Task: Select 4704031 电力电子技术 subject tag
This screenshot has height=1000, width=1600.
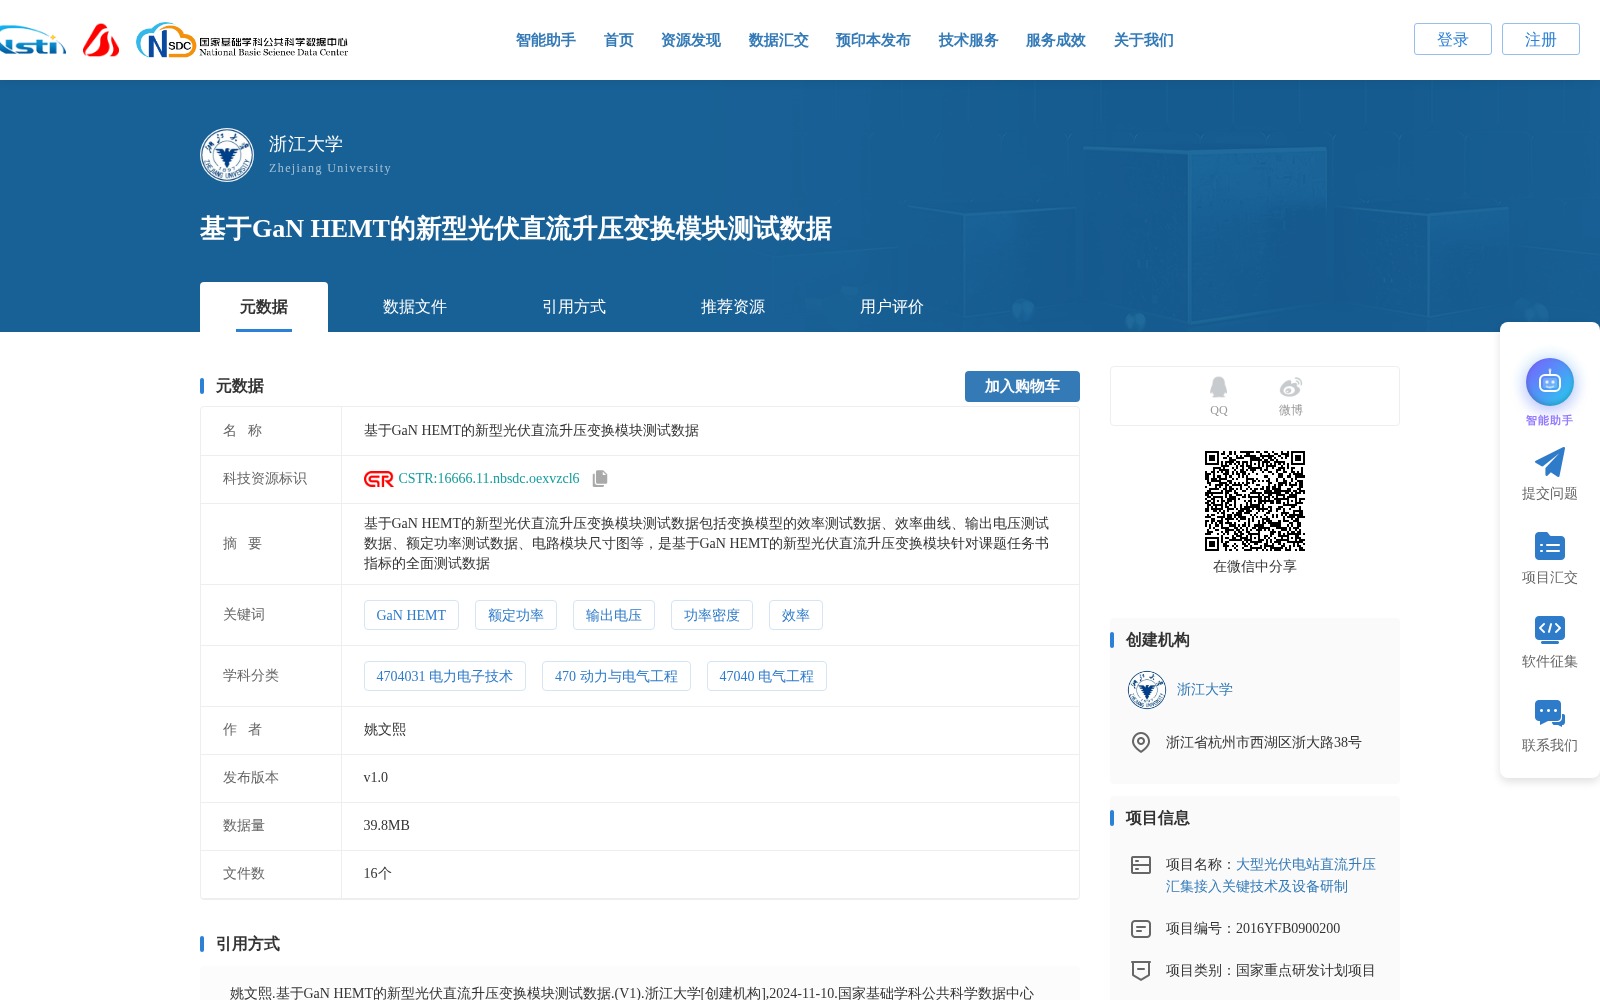Action: pos(445,676)
